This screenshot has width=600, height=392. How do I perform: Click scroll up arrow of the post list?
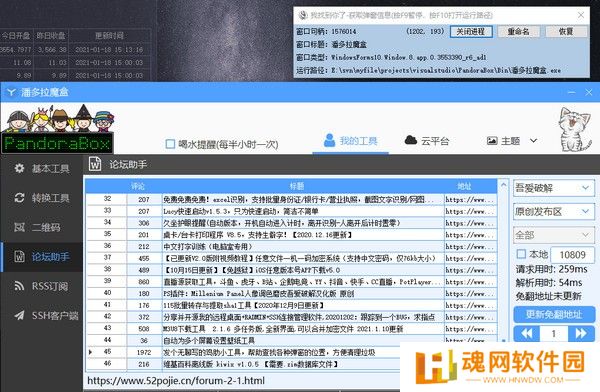pos(504,185)
